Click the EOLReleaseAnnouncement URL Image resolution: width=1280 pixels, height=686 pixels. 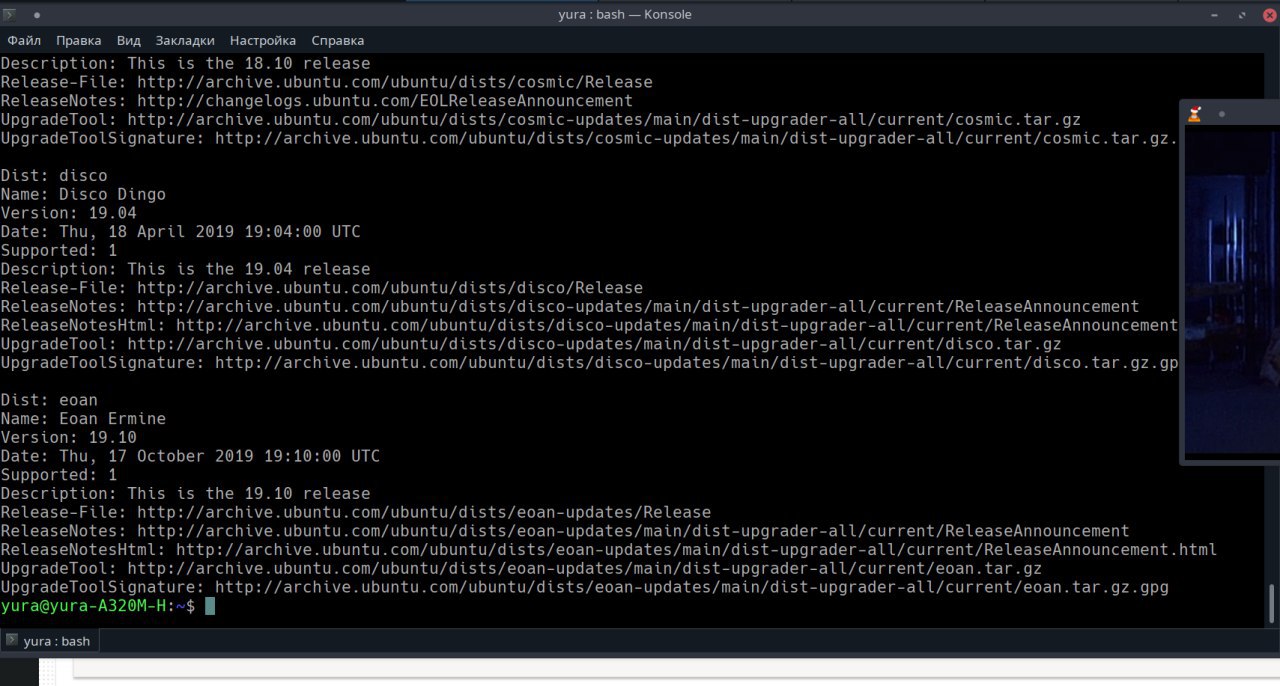coord(385,101)
